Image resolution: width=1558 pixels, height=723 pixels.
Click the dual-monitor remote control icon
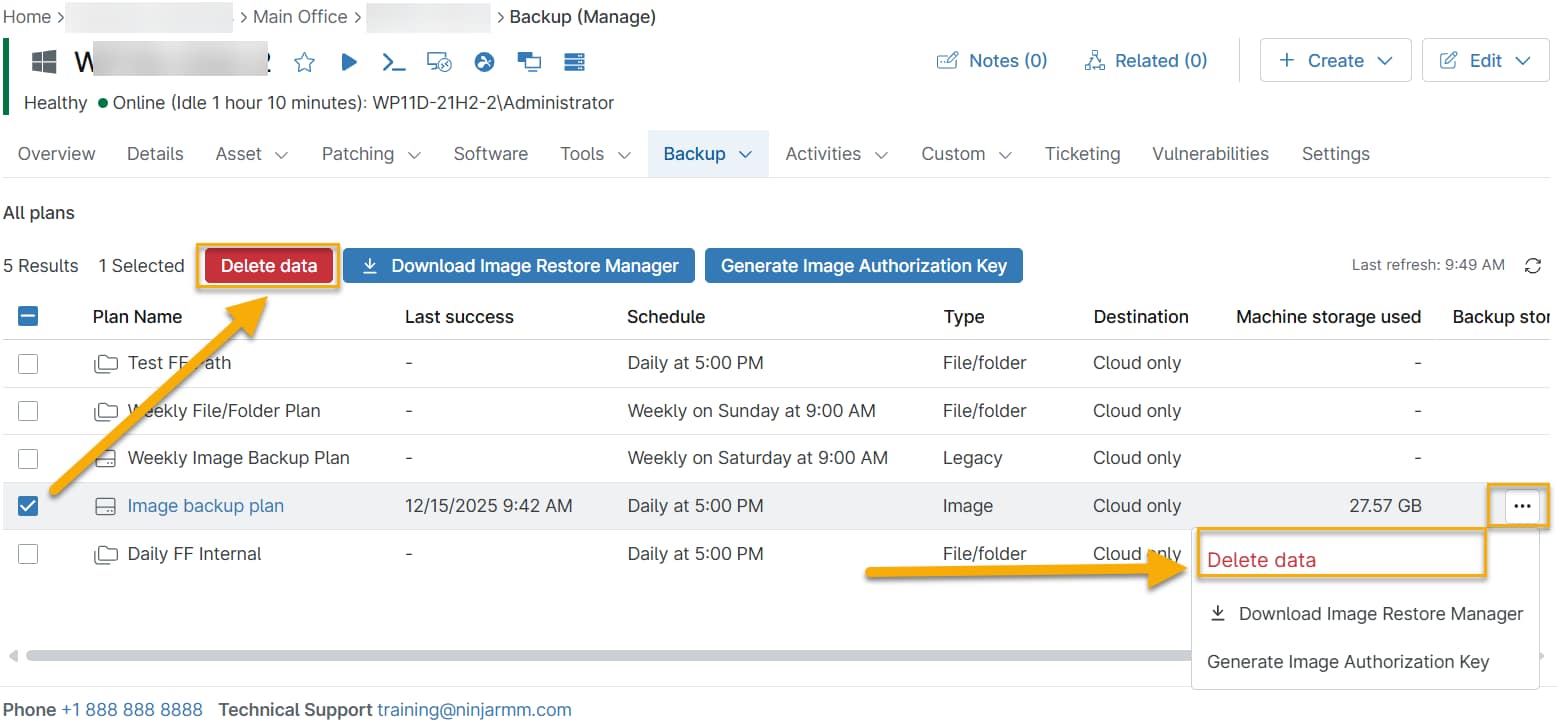coord(529,63)
